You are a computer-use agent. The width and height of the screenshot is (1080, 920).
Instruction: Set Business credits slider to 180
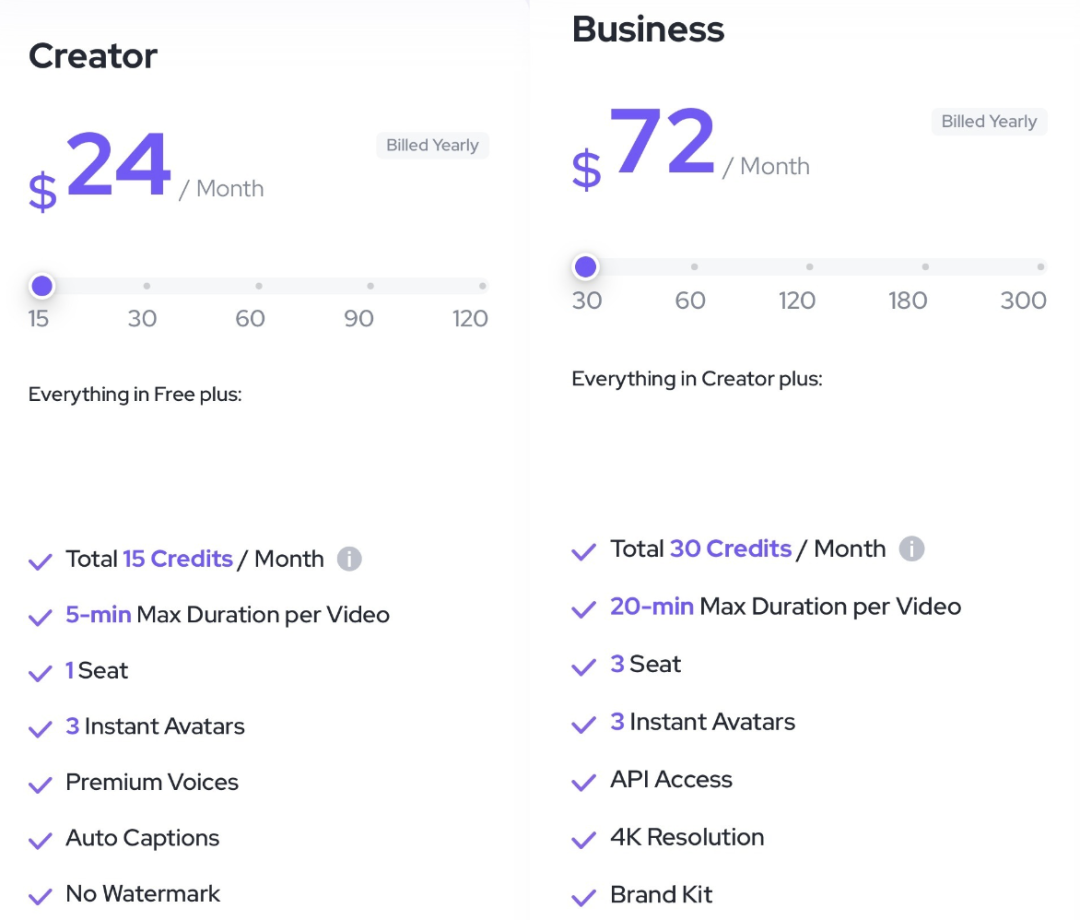pyautogui.click(x=926, y=266)
